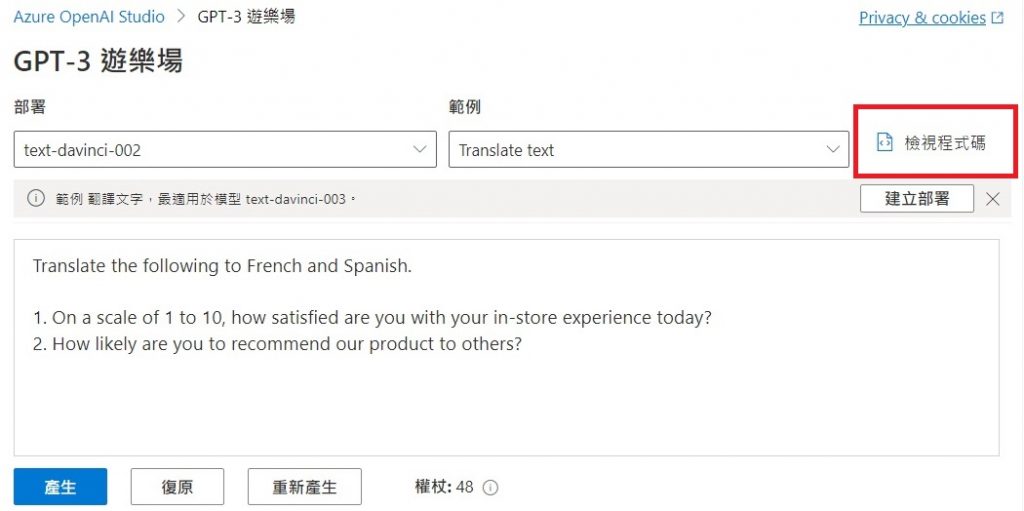This screenshot has height=511, width=1024.
Task: Dismiss the text-davinci-003 suggestion banner
Action: click(993, 199)
